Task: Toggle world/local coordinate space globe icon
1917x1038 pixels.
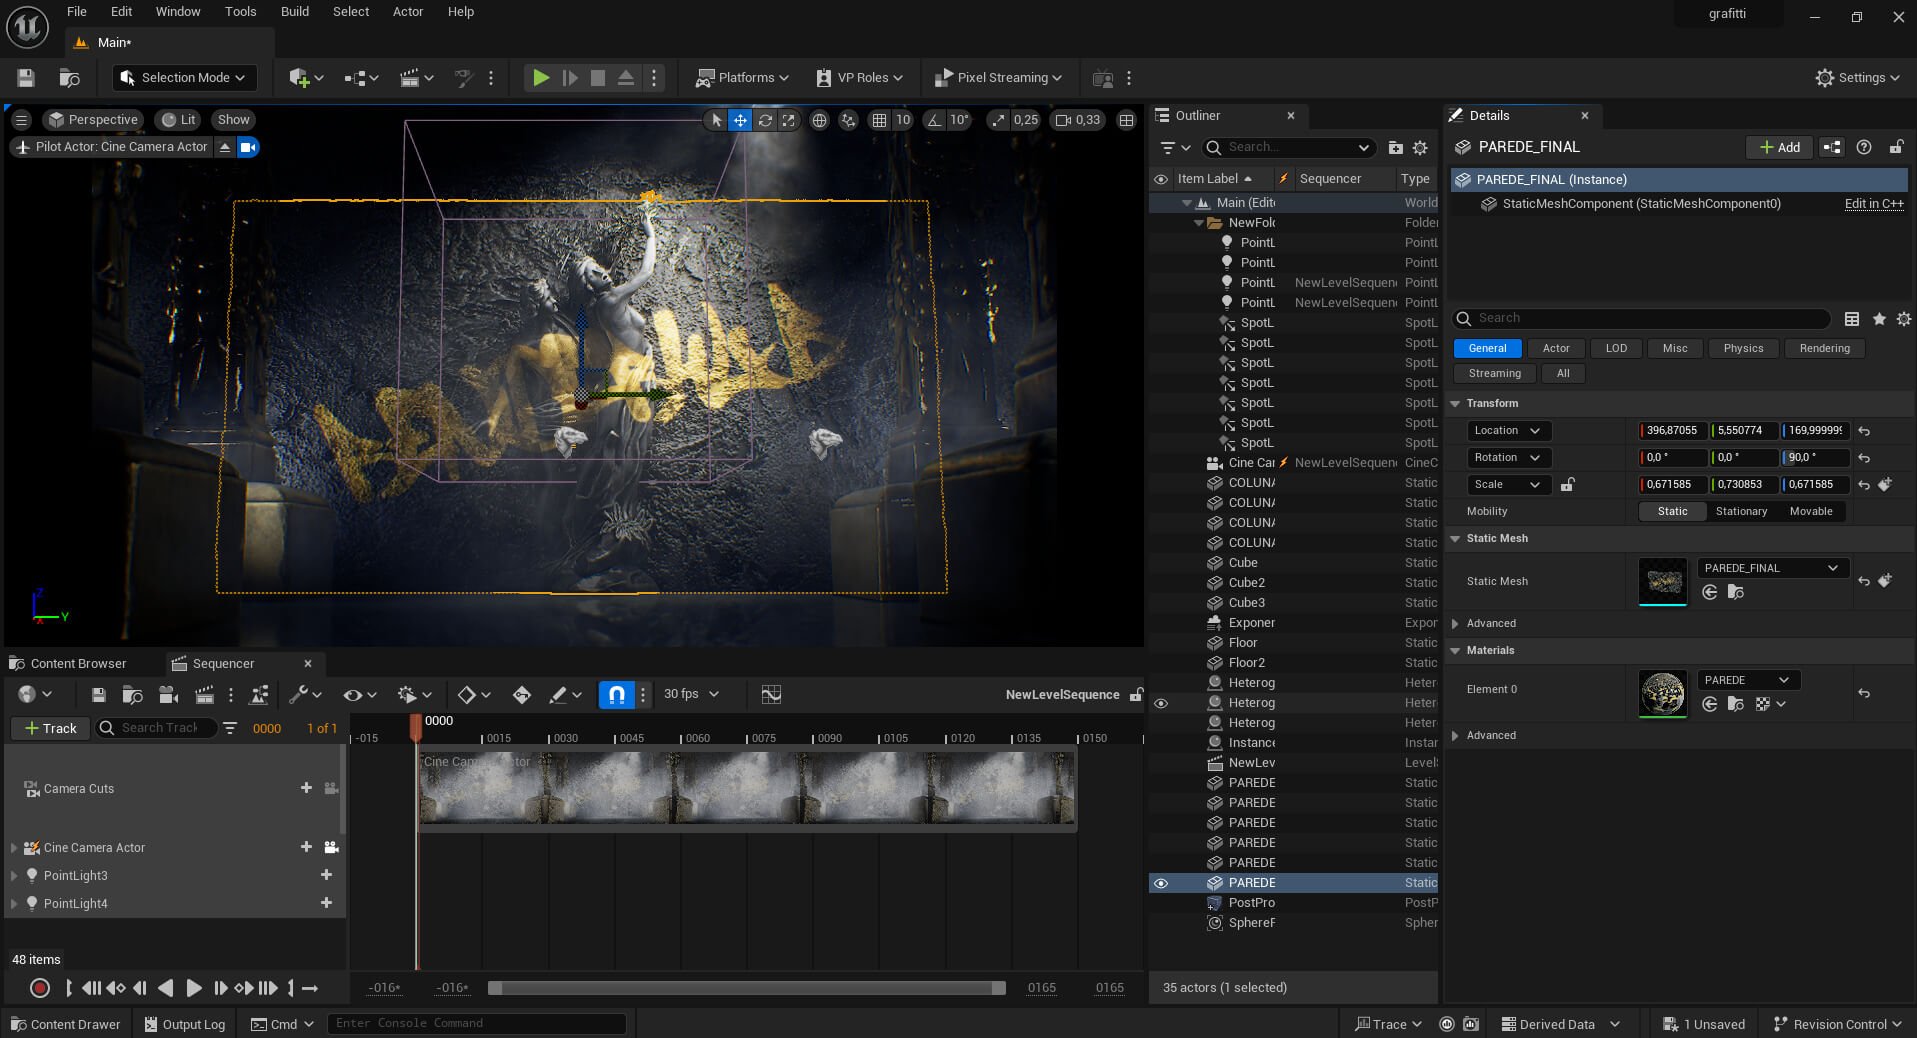Action: coord(820,120)
